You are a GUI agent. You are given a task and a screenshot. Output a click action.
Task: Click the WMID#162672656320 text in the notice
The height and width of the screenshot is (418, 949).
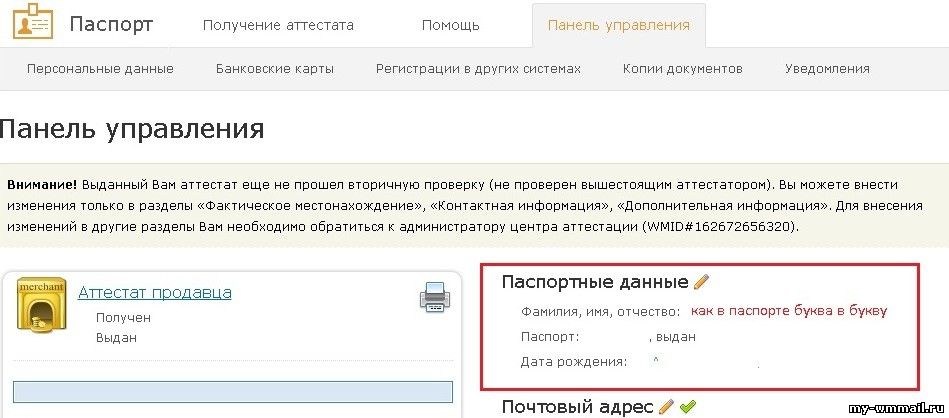click(x=717, y=228)
